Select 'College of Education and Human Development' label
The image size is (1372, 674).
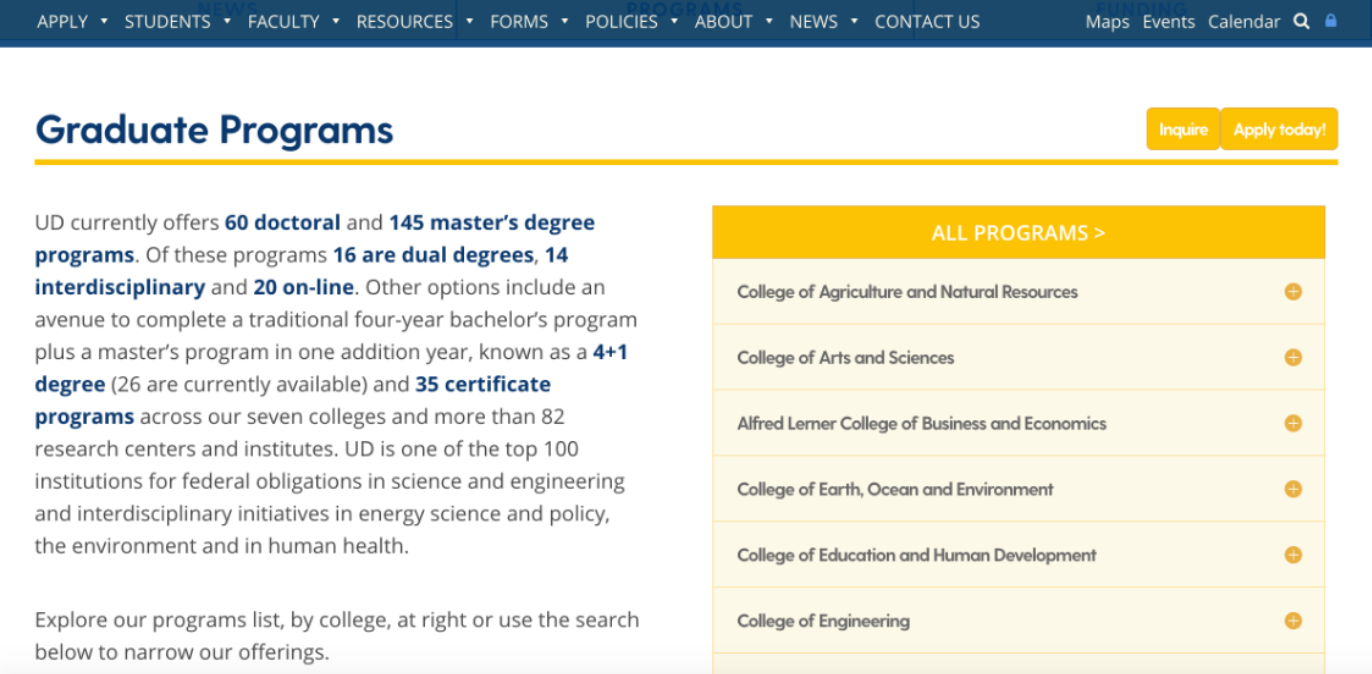[917, 555]
